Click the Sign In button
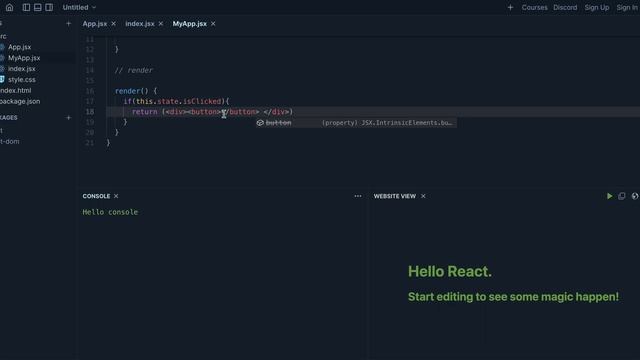This screenshot has width=640, height=360. pyautogui.click(x=627, y=7)
